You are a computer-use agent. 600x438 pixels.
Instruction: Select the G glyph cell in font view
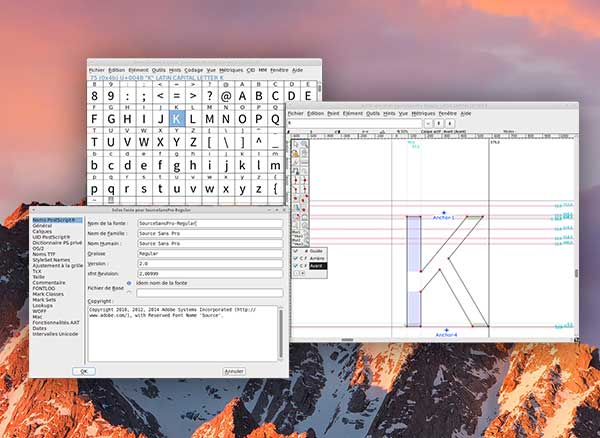click(x=111, y=119)
